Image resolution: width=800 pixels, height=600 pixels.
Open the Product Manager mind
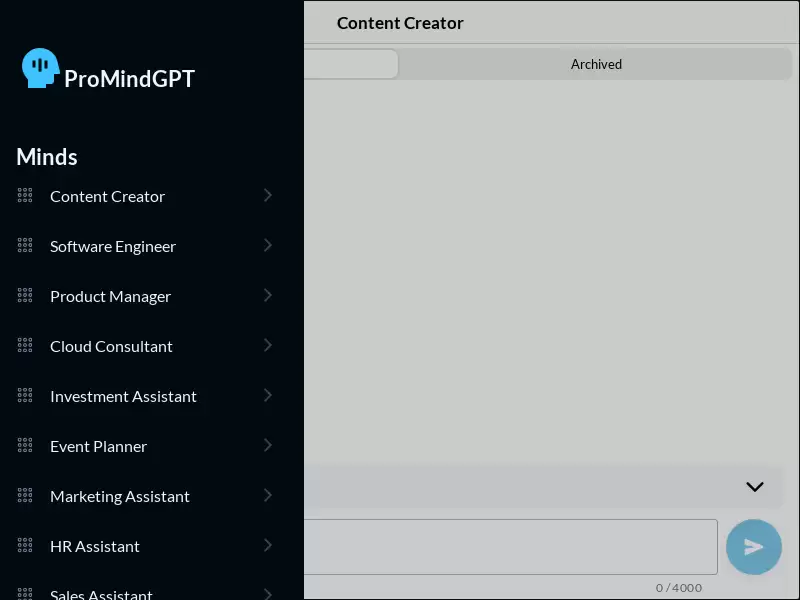click(110, 296)
